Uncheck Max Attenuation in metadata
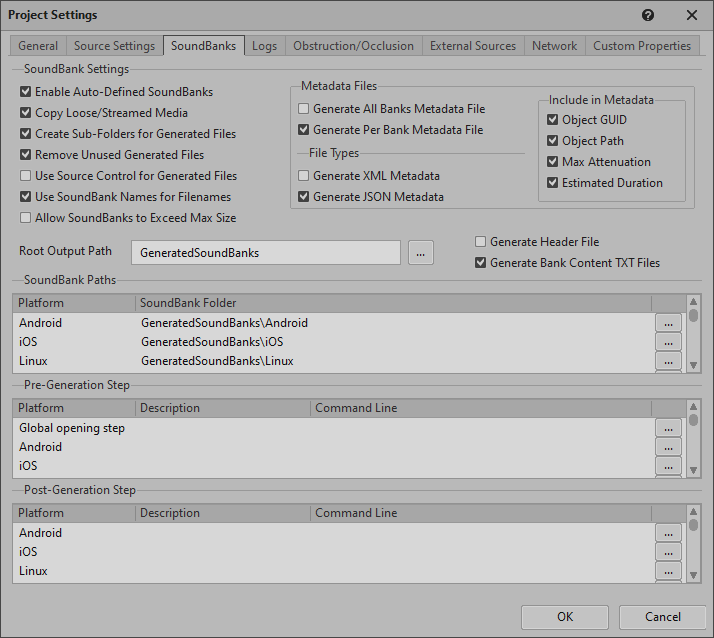 point(553,162)
